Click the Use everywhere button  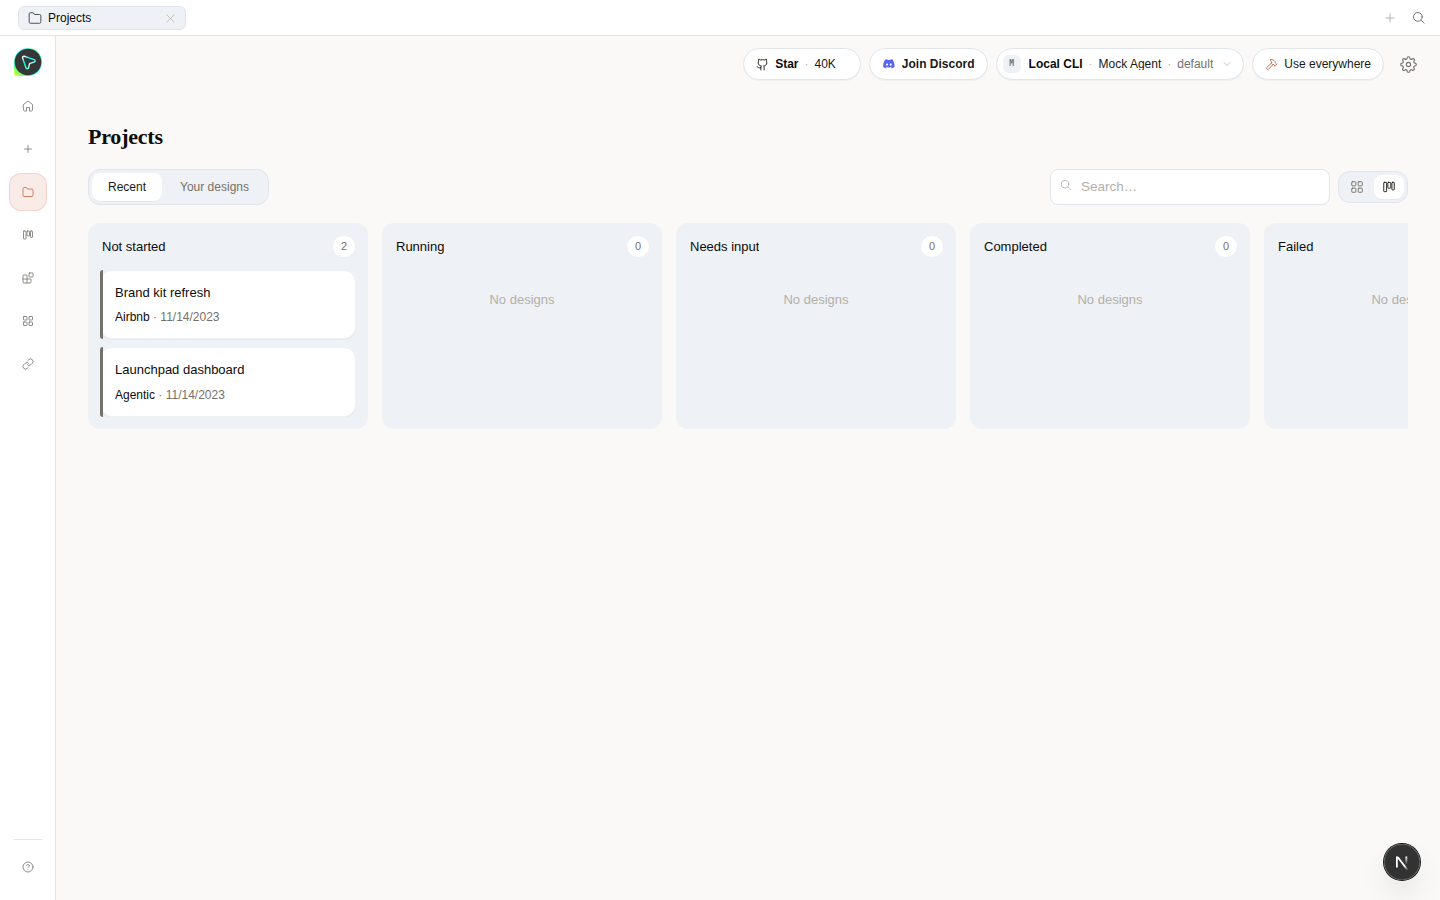pos(1318,64)
